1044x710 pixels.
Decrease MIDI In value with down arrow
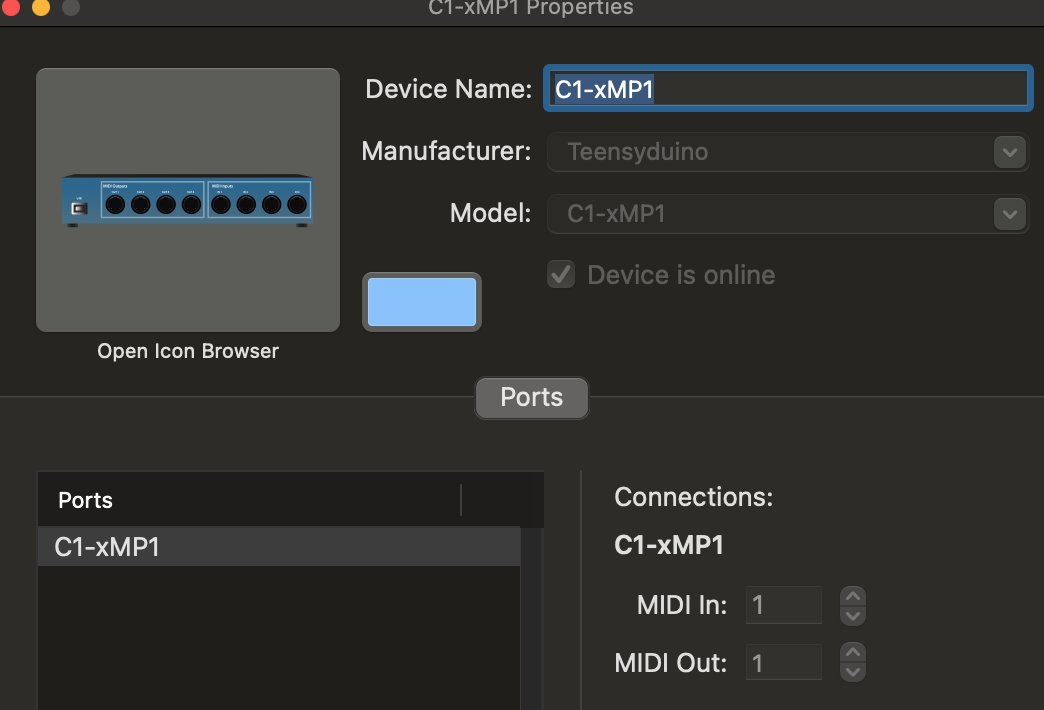click(x=852, y=614)
